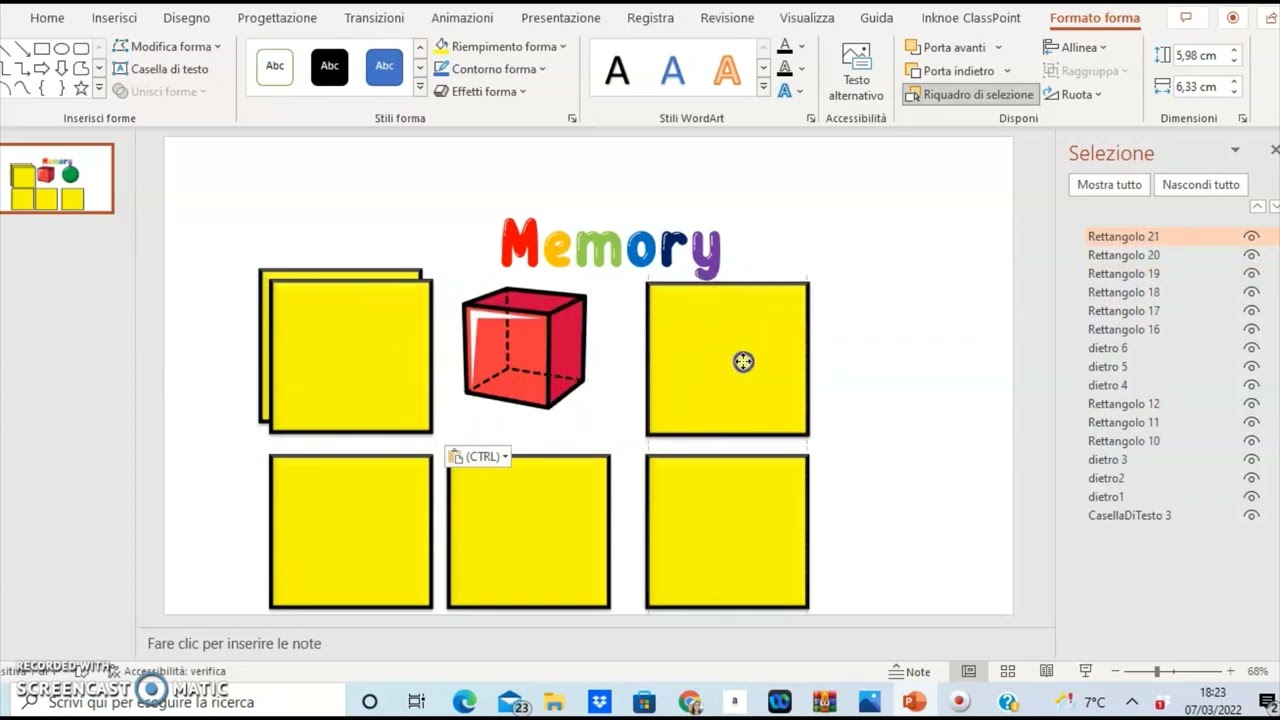Hide Rettangolo 20 with eye icon
1280x720 pixels.
coord(1251,255)
